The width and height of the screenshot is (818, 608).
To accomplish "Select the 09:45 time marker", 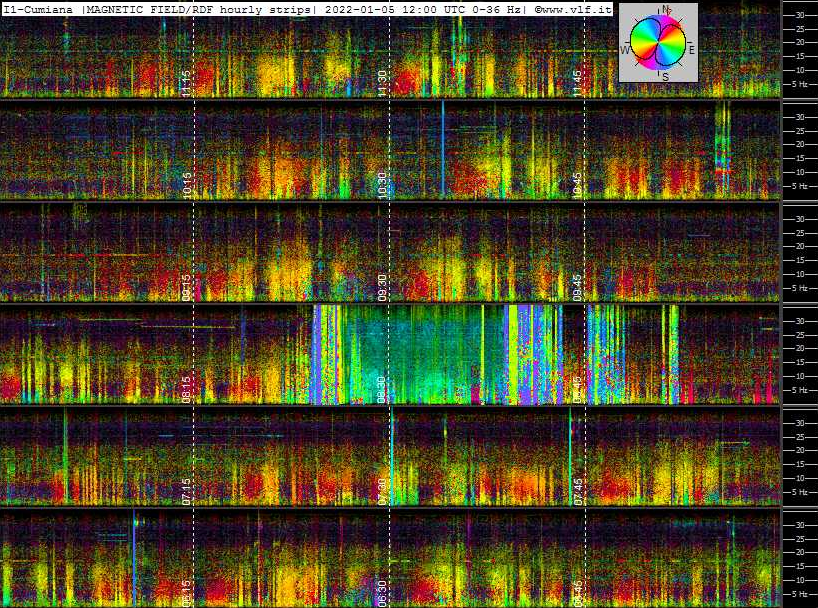I will pyautogui.click(x=578, y=288).
